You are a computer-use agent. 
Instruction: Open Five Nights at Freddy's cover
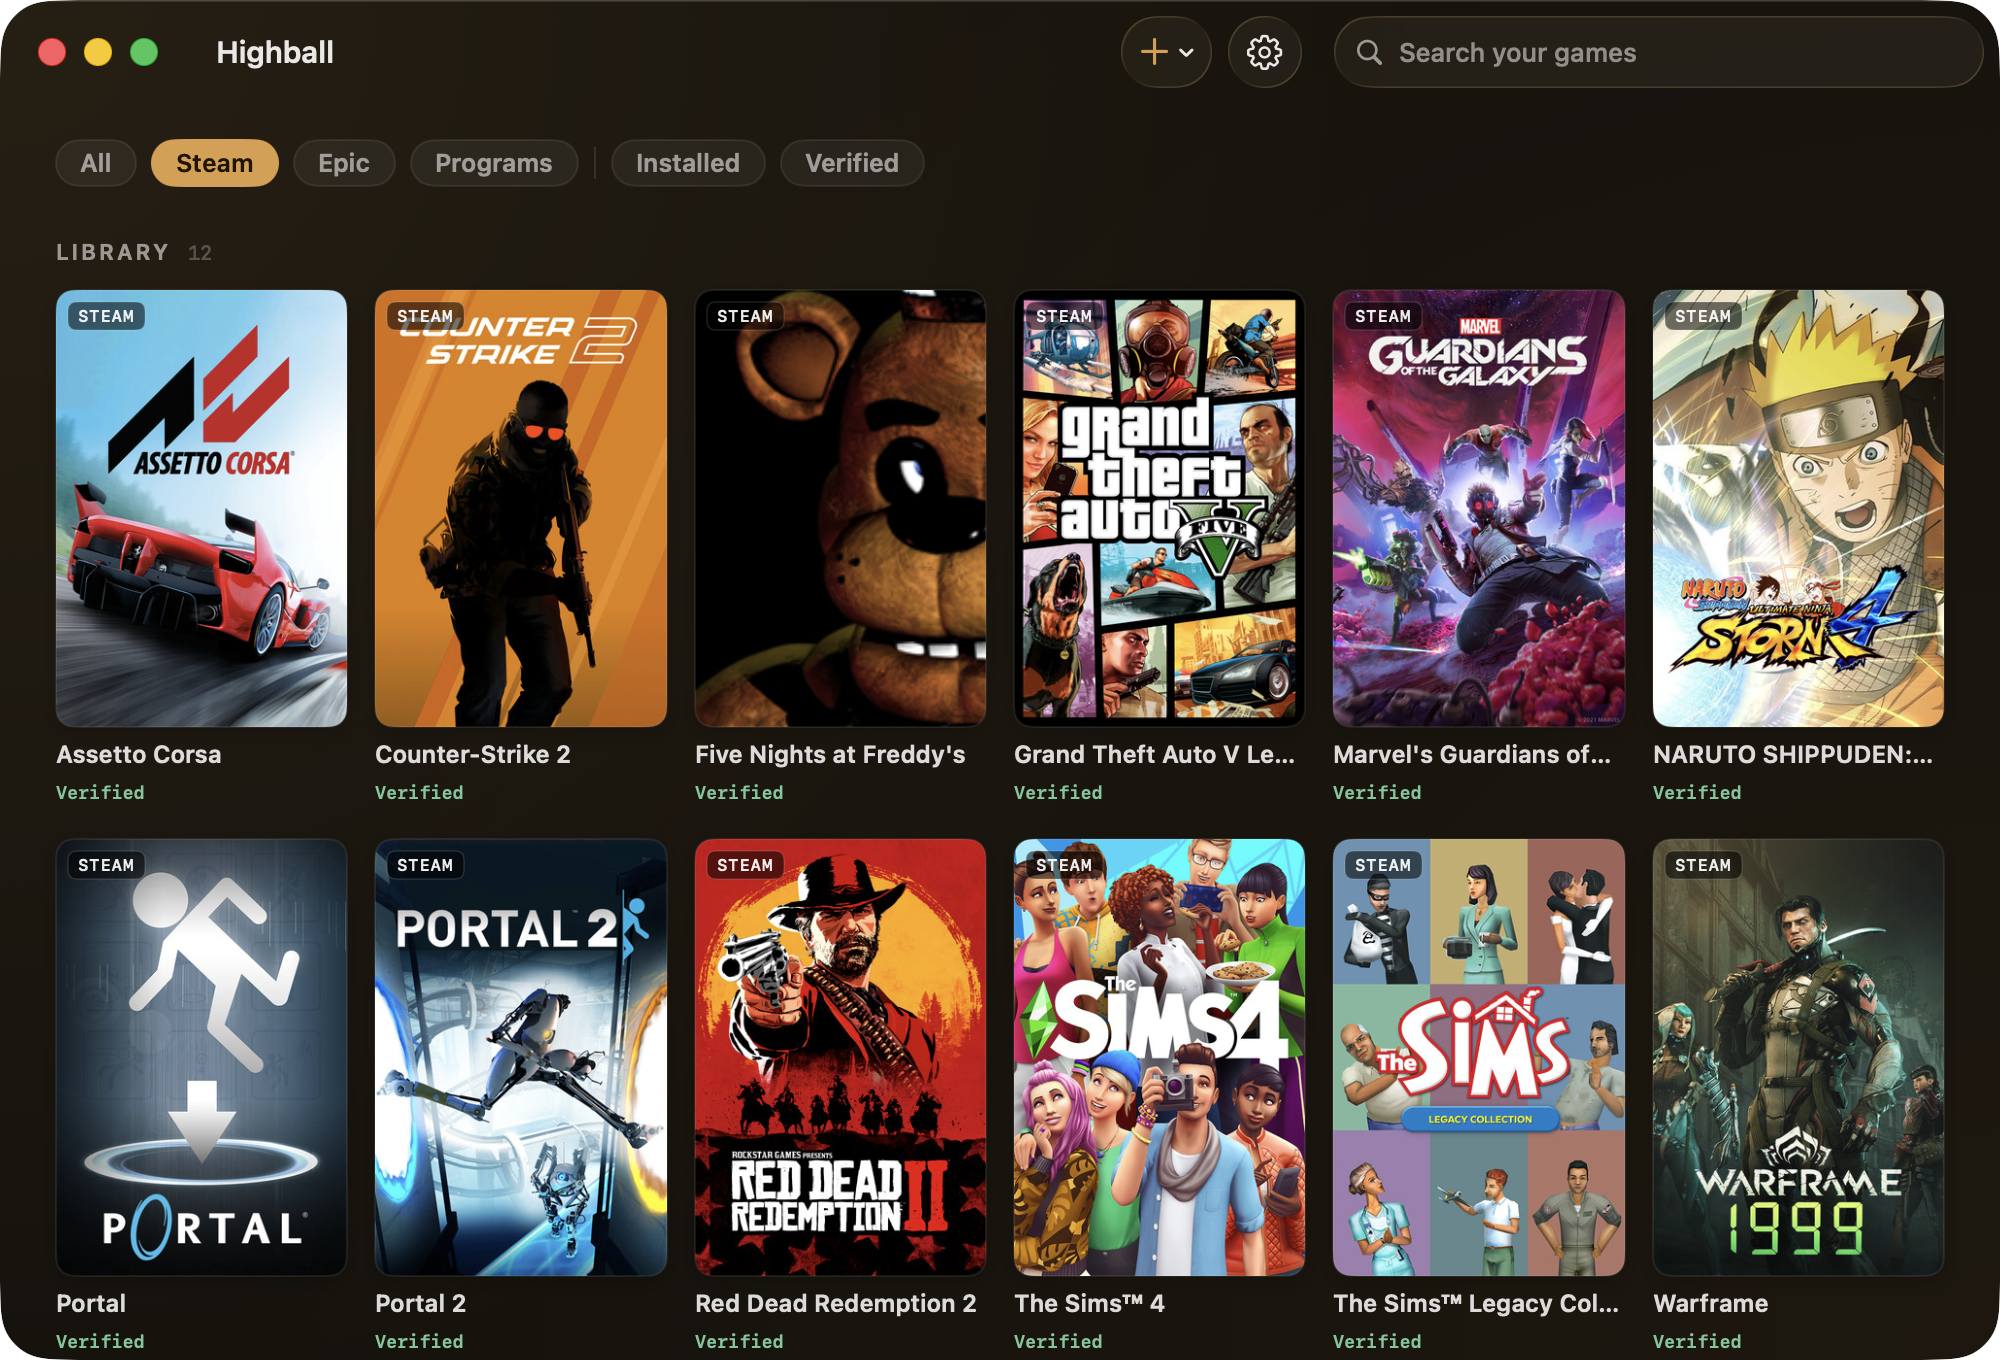(x=840, y=508)
